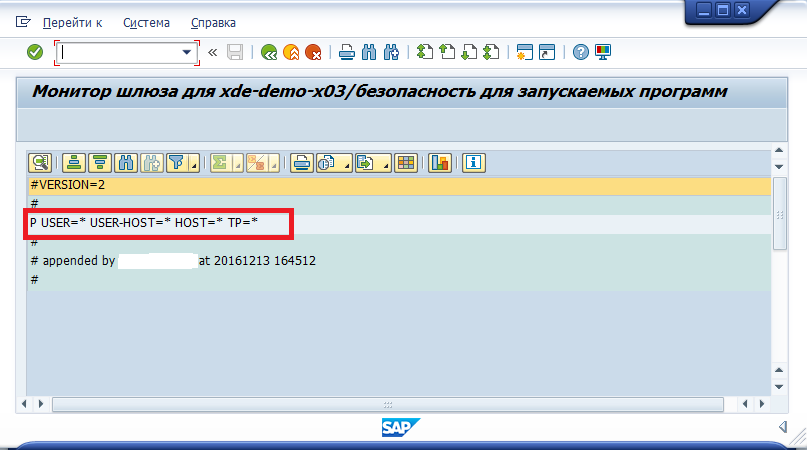Open the Set Filter dropdown arrow
The width and height of the screenshot is (807, 450).
tap(193, 164)
